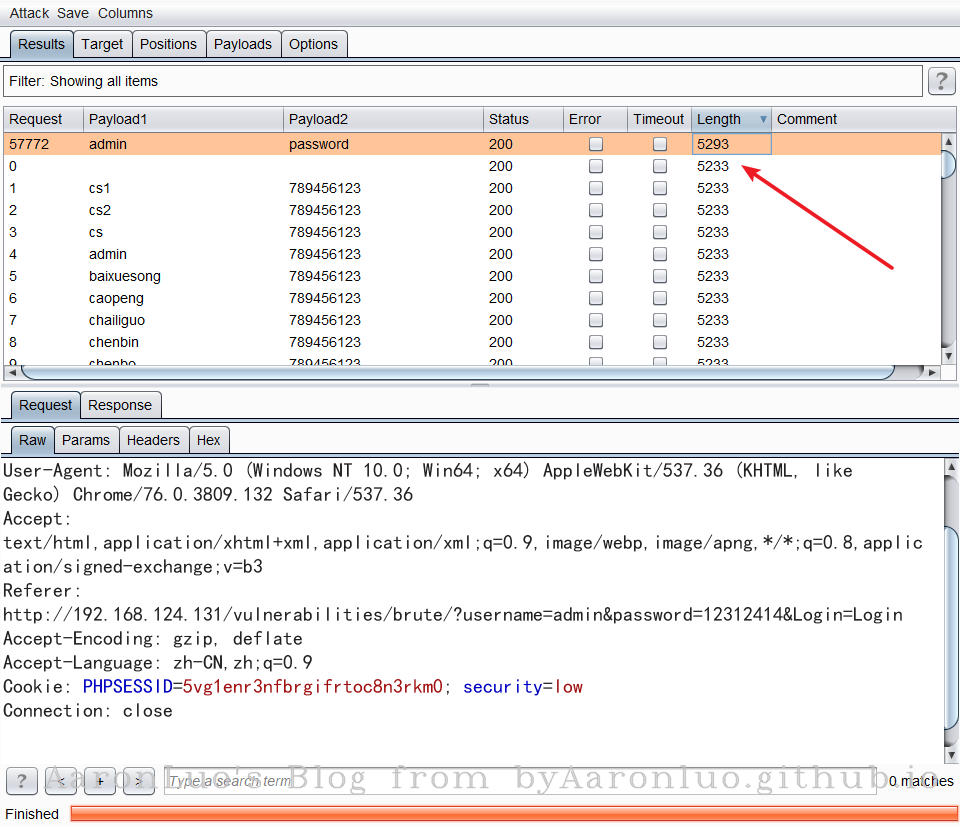Click the plus button beside search field
960x827 pixels.
100,781
